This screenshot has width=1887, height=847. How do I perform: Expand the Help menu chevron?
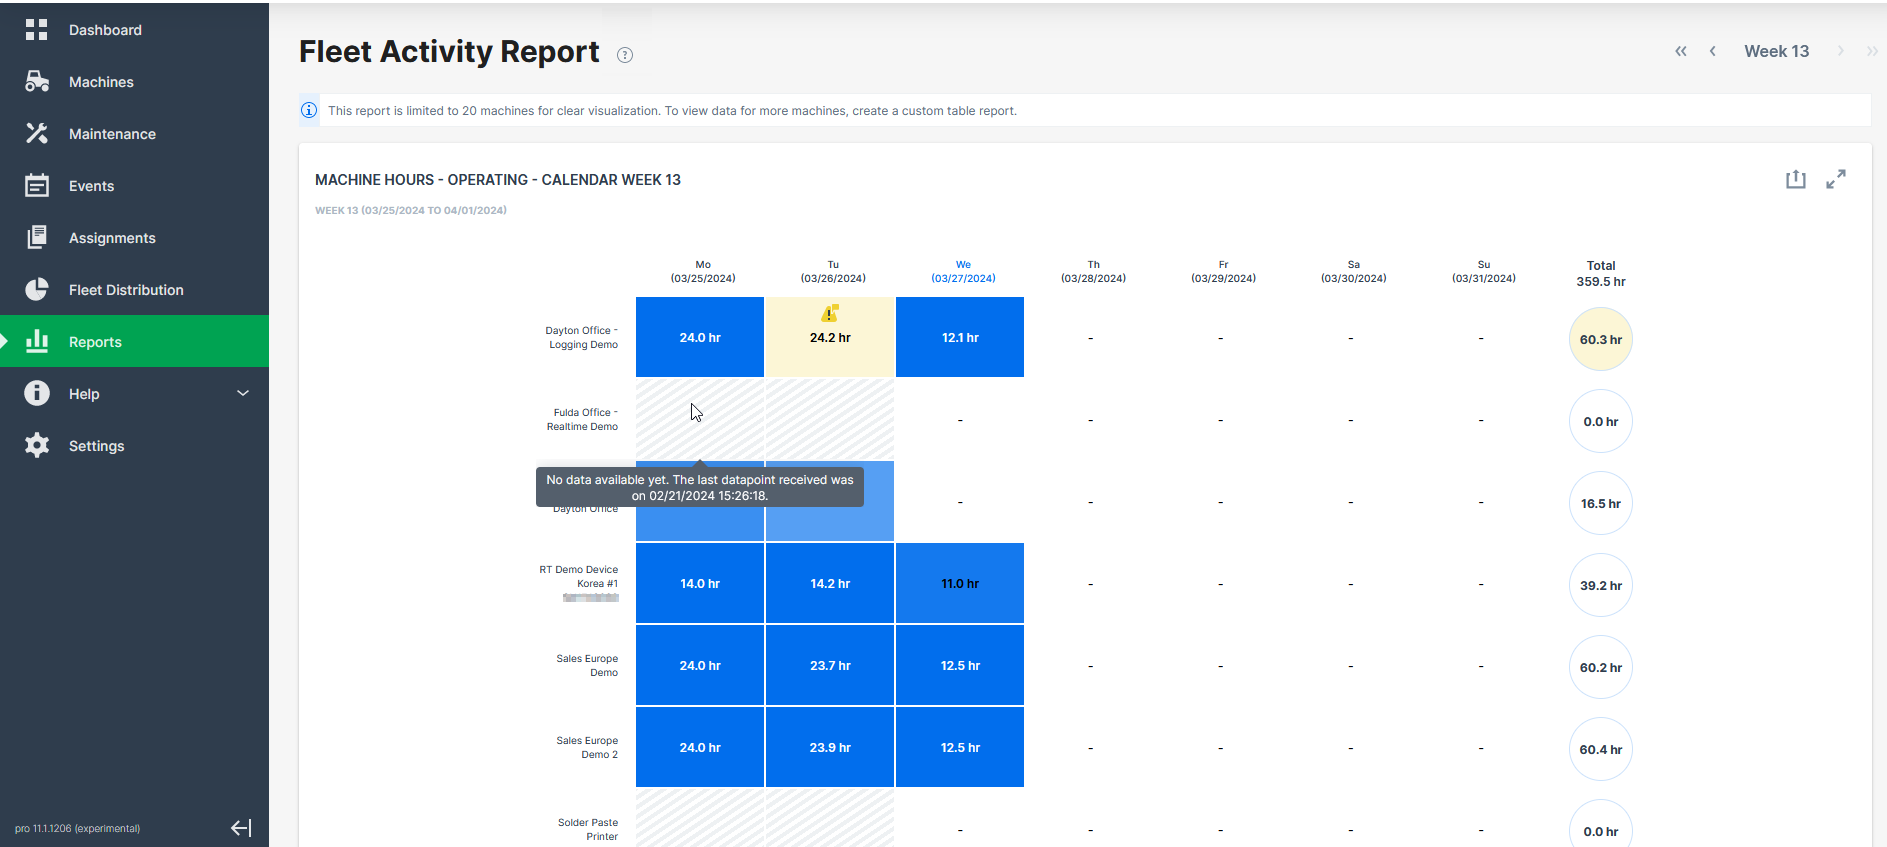[x=242, y=393]
